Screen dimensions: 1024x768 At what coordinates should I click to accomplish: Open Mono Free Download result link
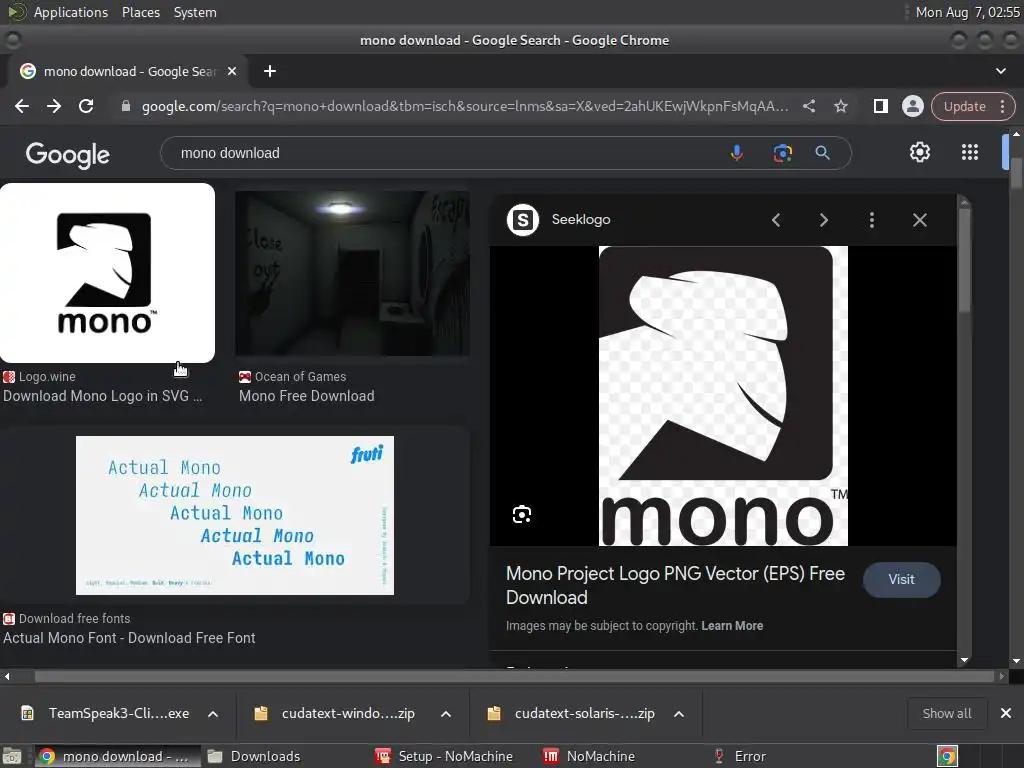[306, 396]
